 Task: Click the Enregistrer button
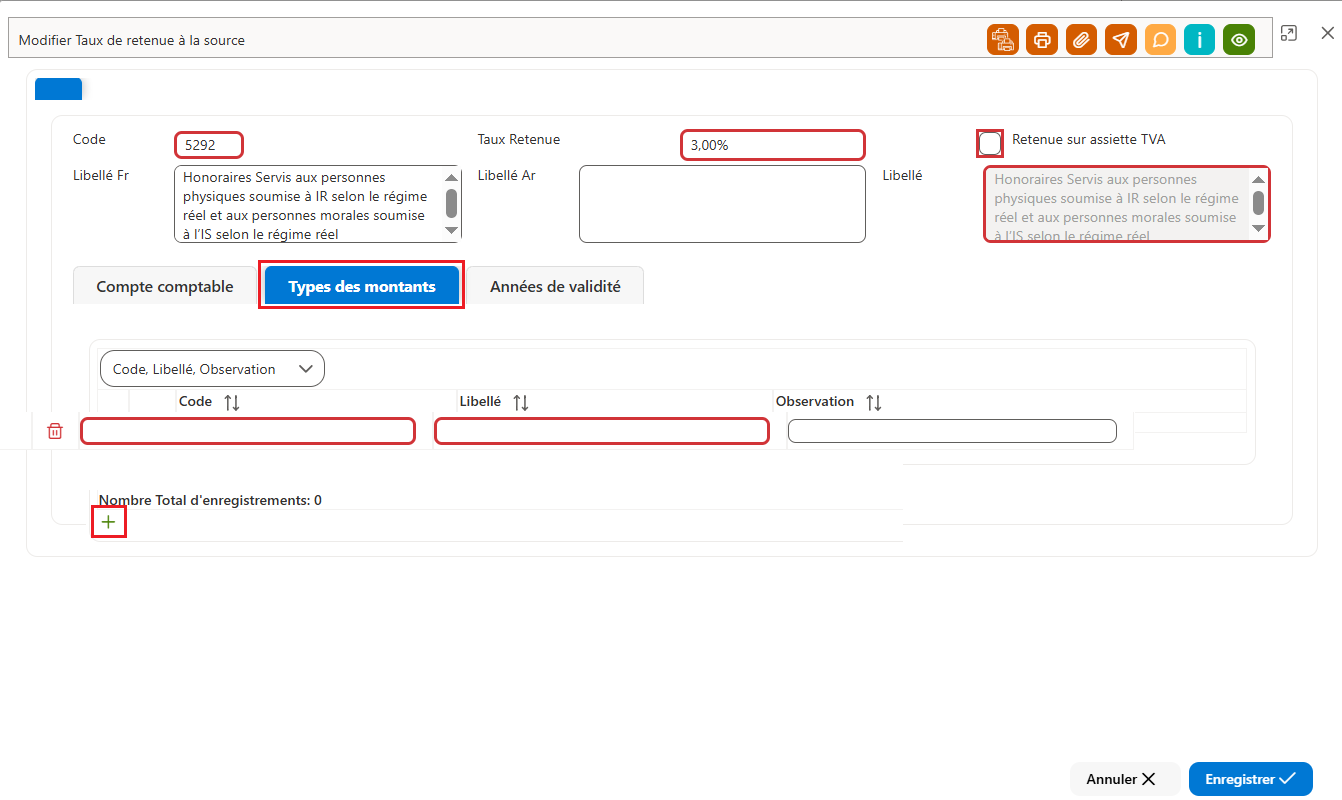1251,779
